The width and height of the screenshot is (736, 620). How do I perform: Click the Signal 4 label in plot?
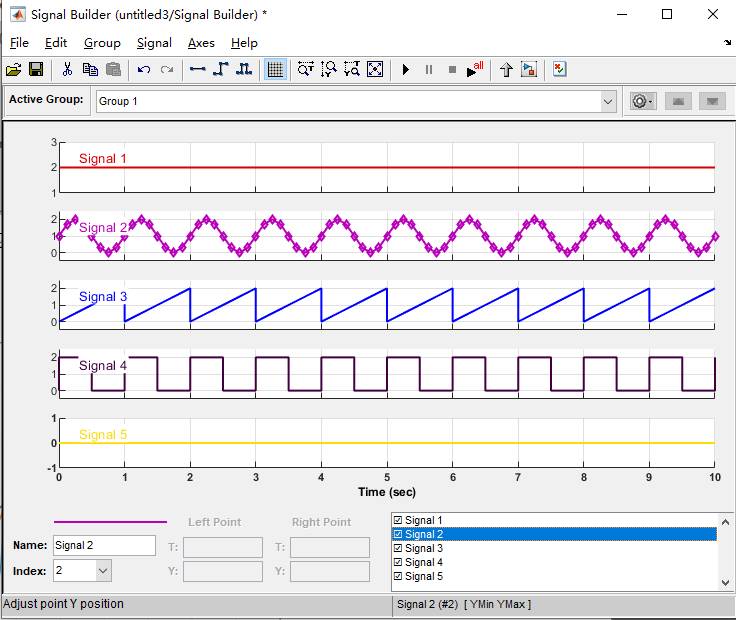click(x=103, y=366)
